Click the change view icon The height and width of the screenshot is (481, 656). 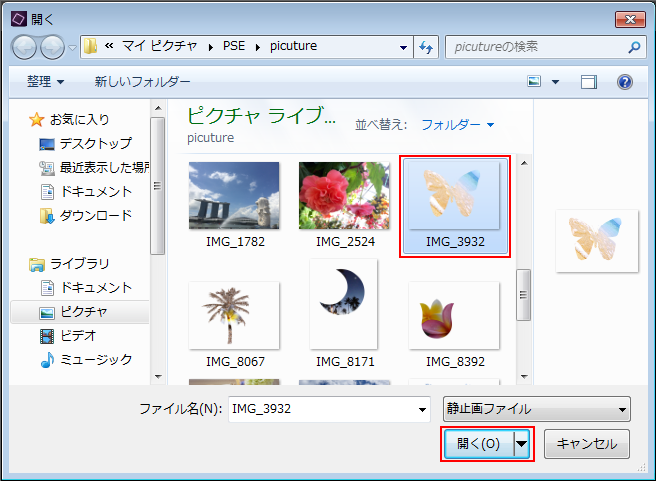tap(534, 81)
